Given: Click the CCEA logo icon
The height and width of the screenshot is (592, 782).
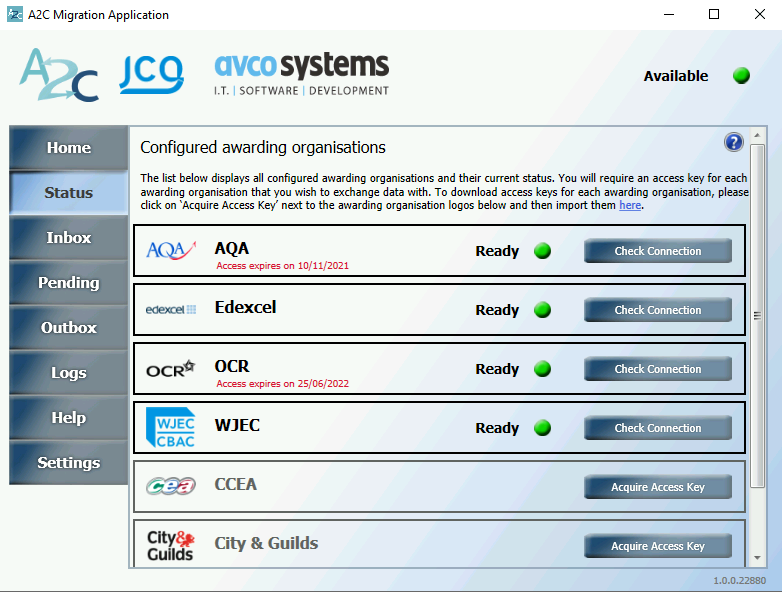Looking at the screenshot, I should pyautogui.click(x=171, y=485).
